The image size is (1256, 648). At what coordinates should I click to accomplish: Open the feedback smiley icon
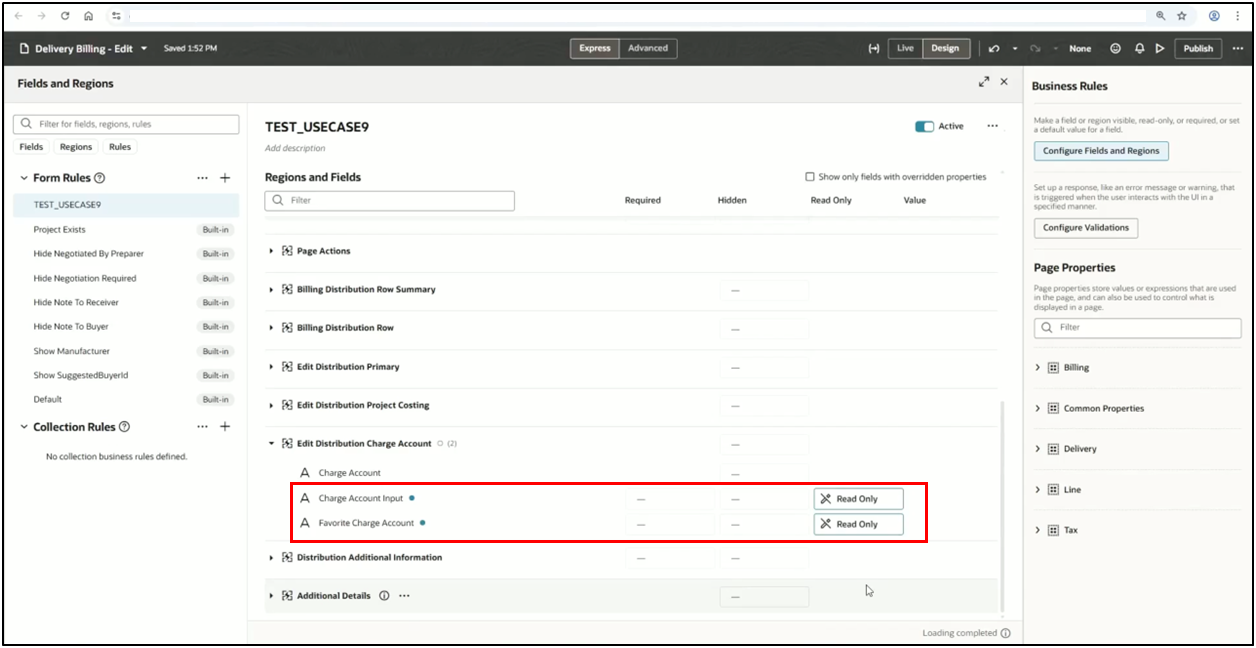[1116, 48]
